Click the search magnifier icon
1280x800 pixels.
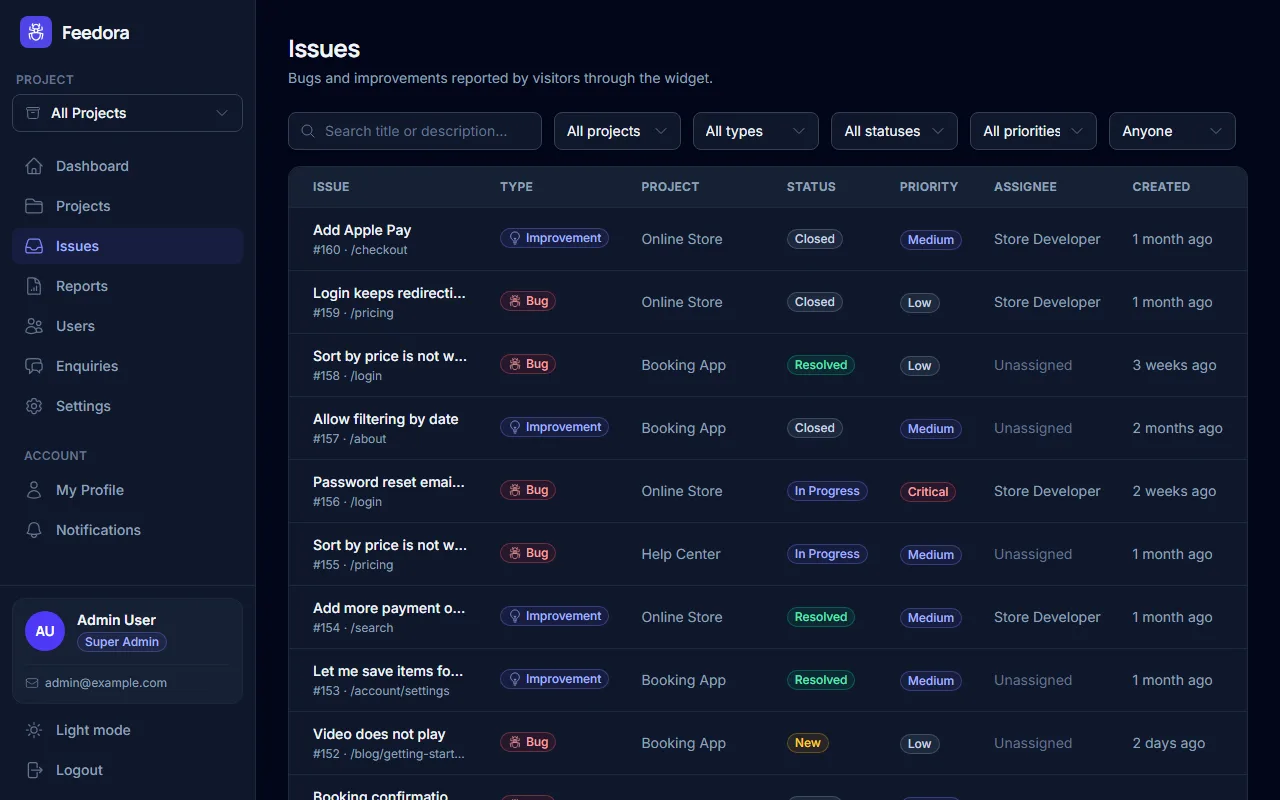pyautogui.click(x=309, y=131)
